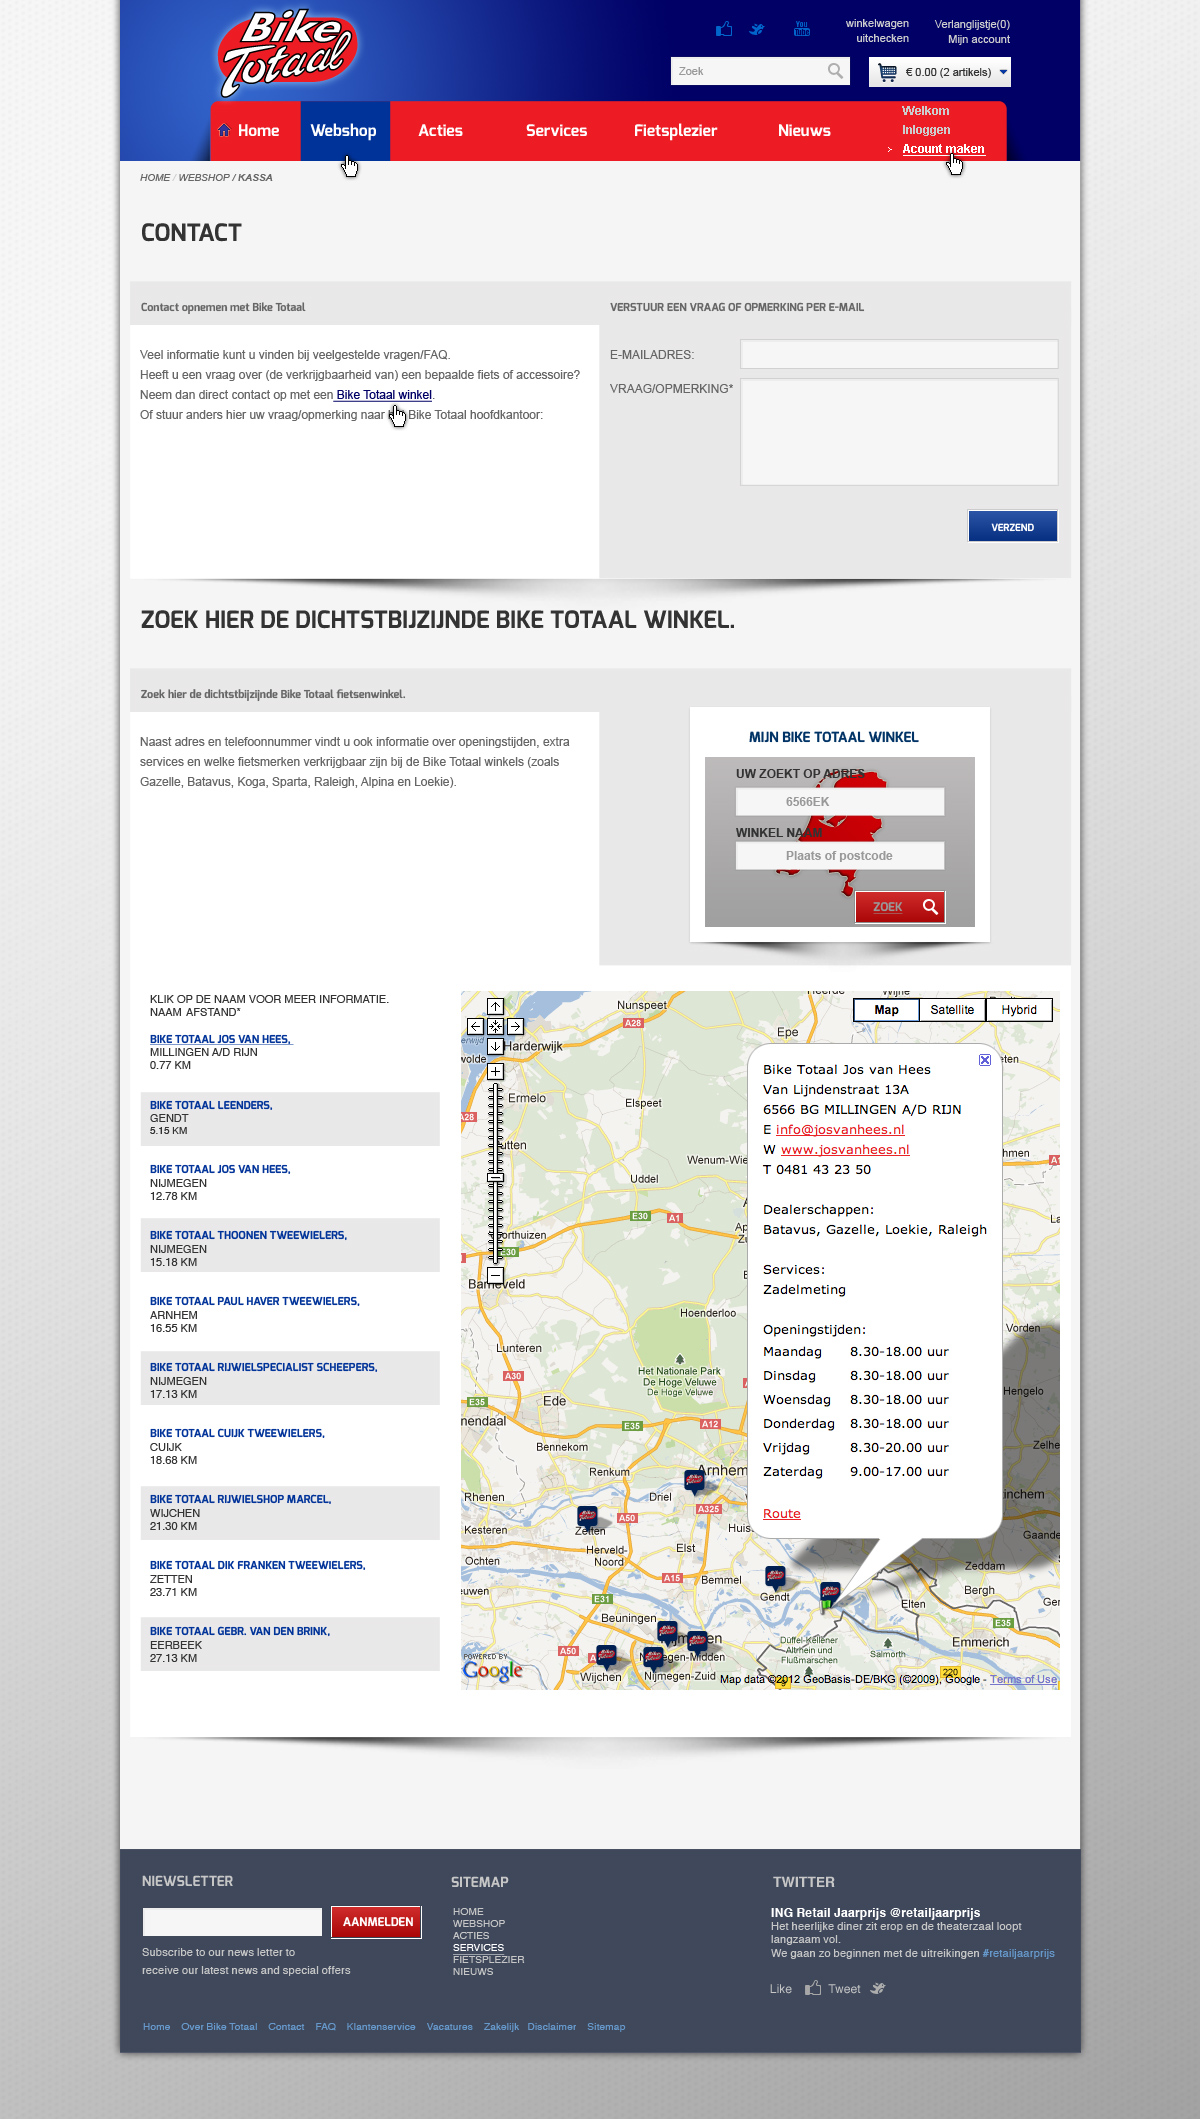The image size is (1200, 2119).
Task: Open the Webshop menu
Action: [344, 130]
